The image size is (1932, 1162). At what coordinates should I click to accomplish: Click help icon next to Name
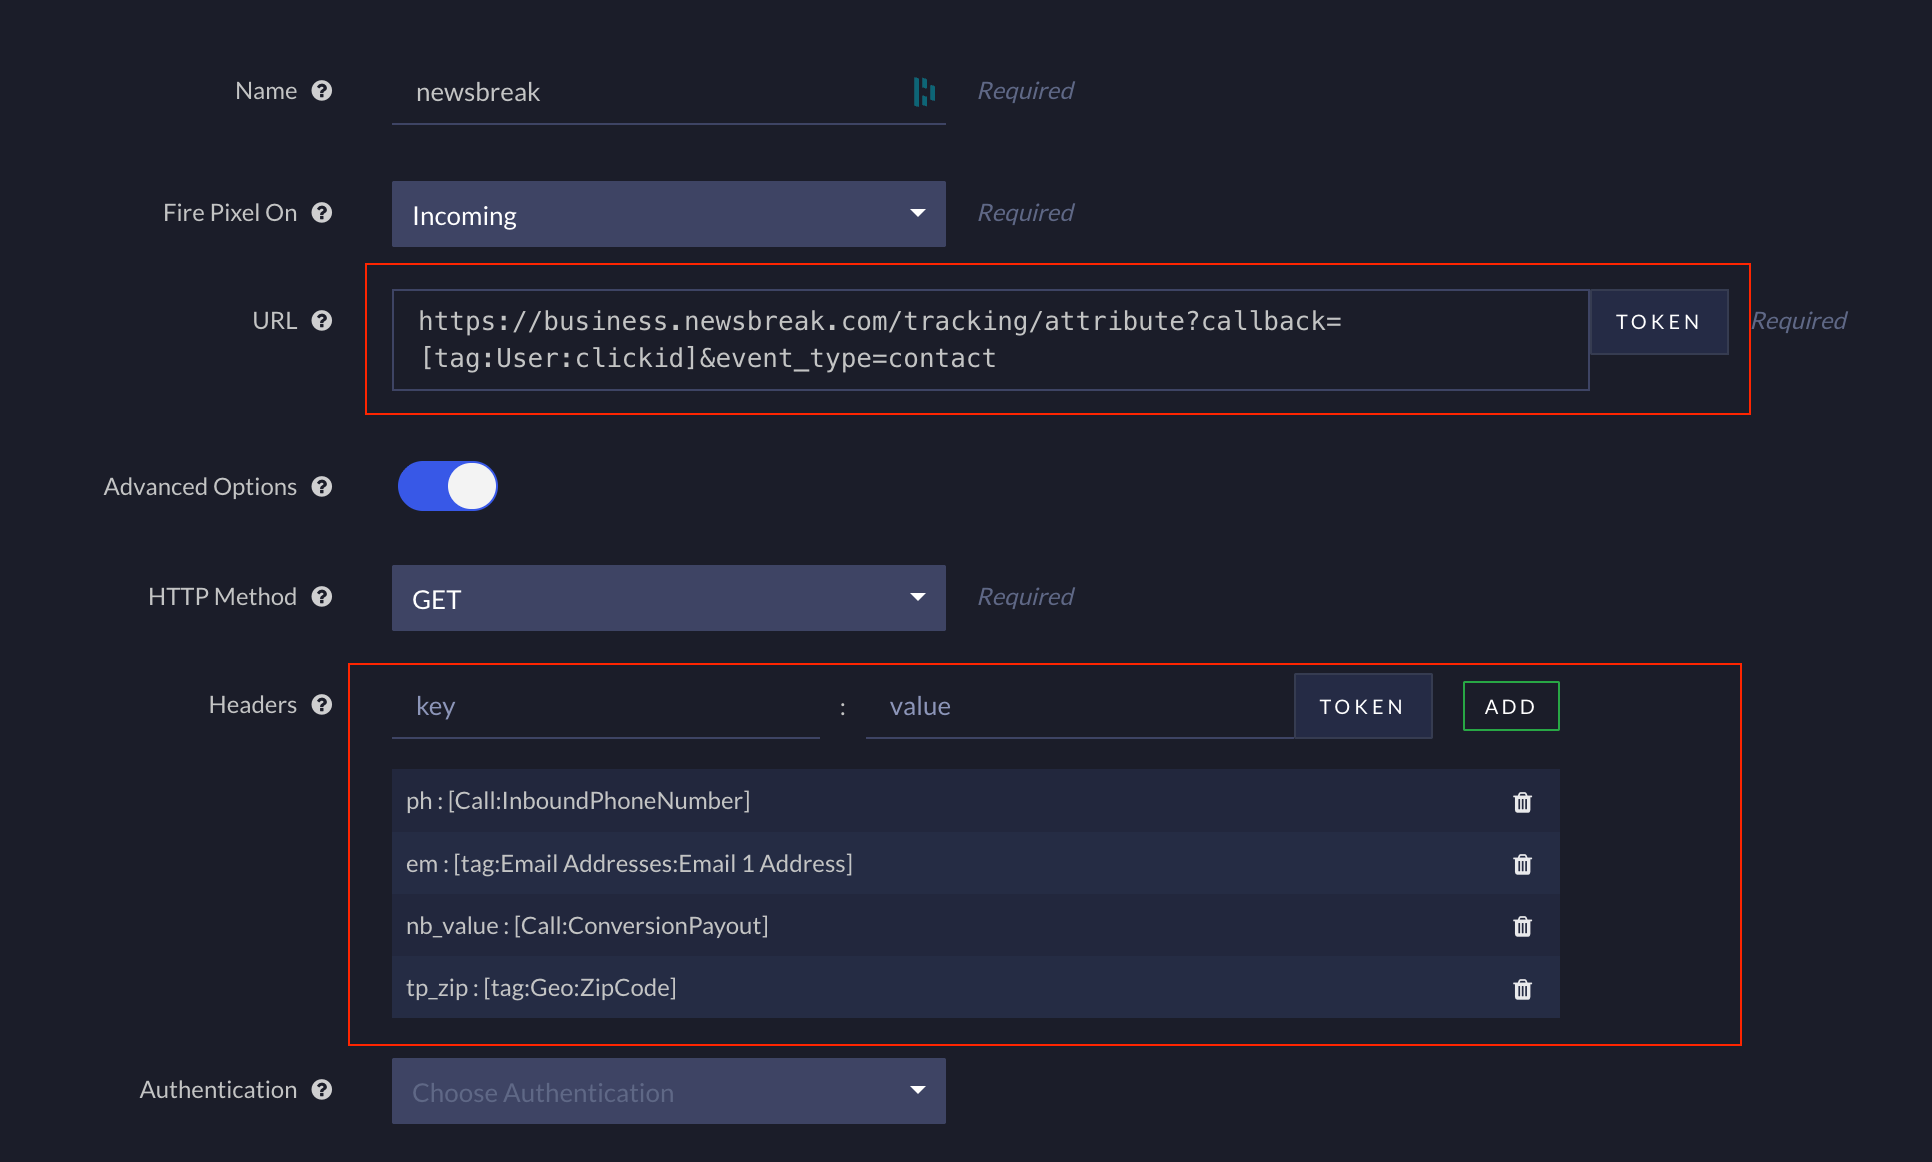coord(321,91)
